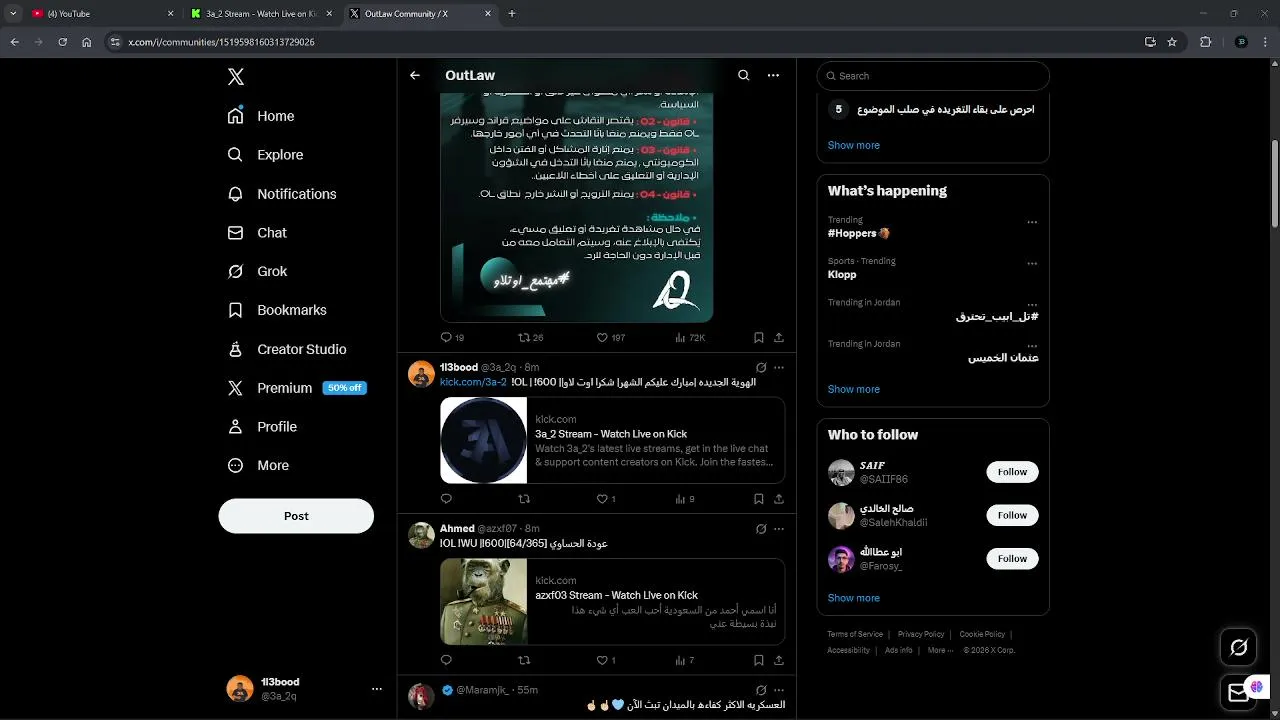
Task: Follow the SAIF account
Action: (1012, 472)
